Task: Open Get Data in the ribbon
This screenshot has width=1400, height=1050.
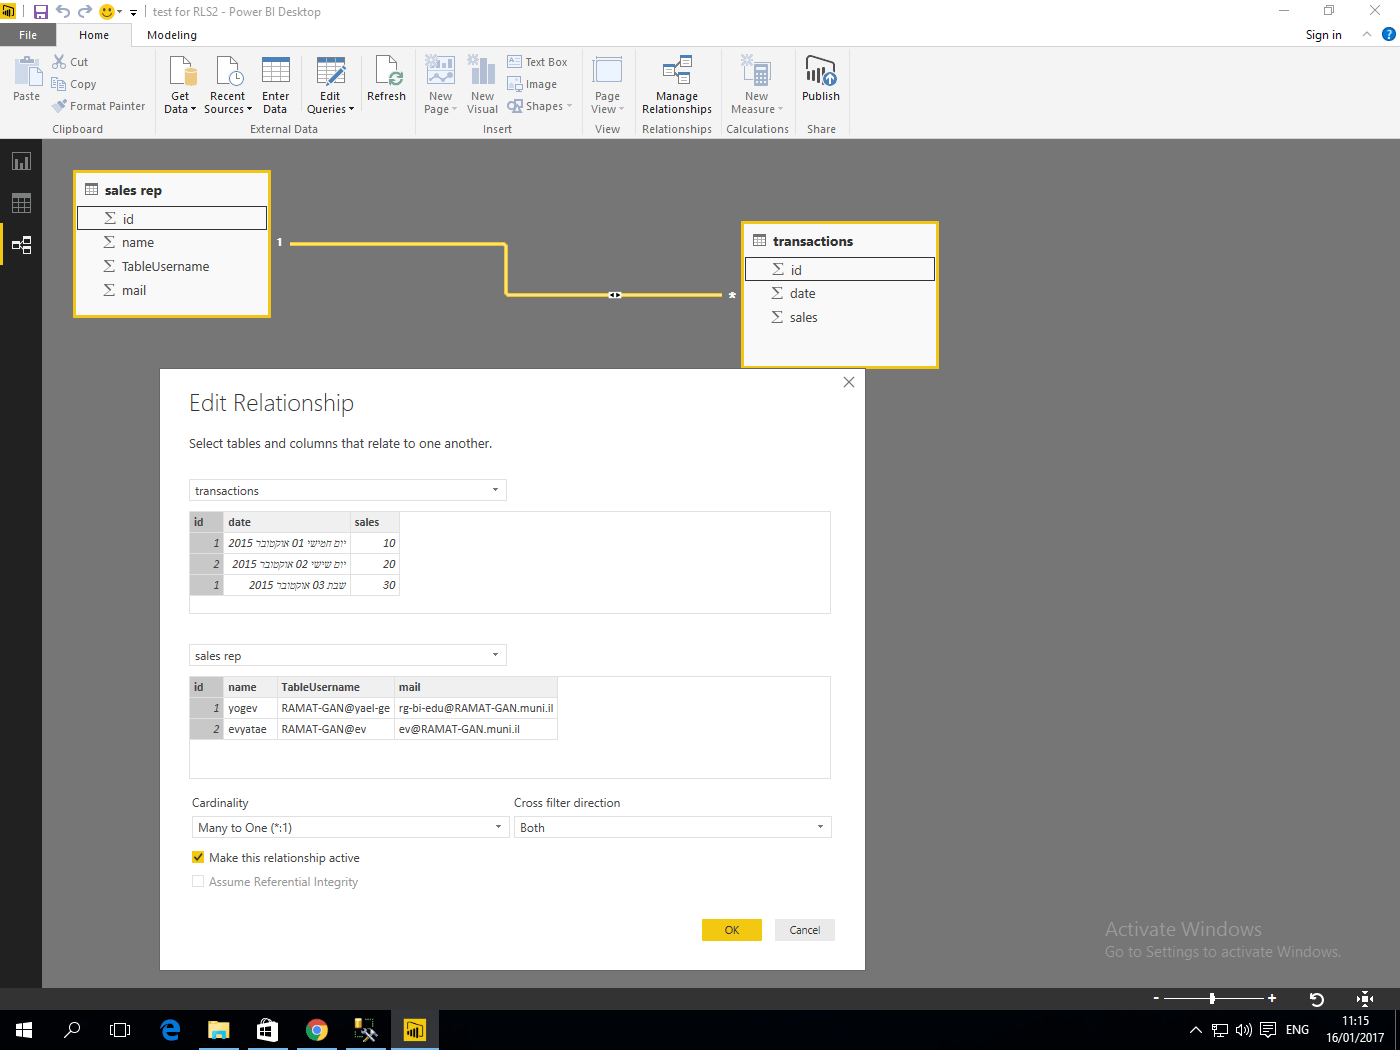Action: click(x=180, y=85)
